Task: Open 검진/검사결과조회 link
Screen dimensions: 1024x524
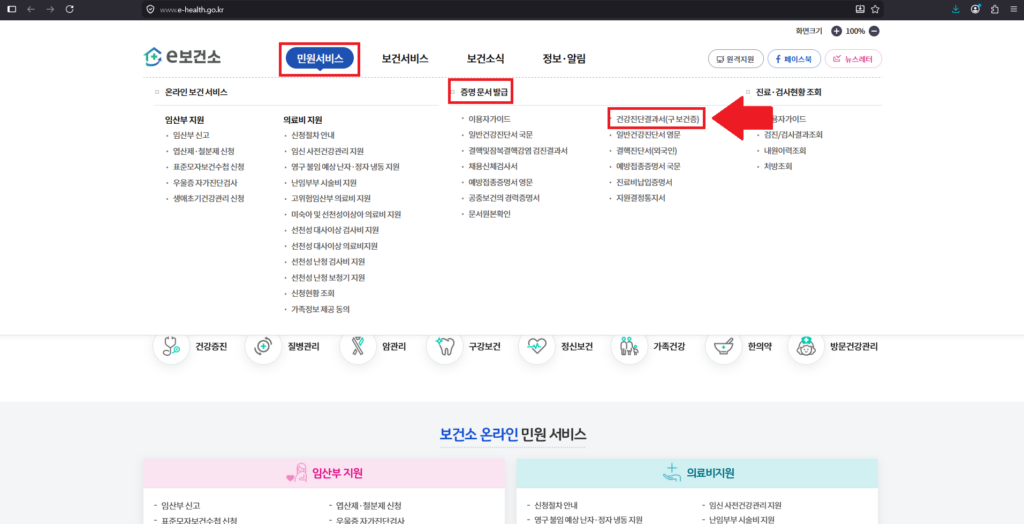Action: pos(793,135)
